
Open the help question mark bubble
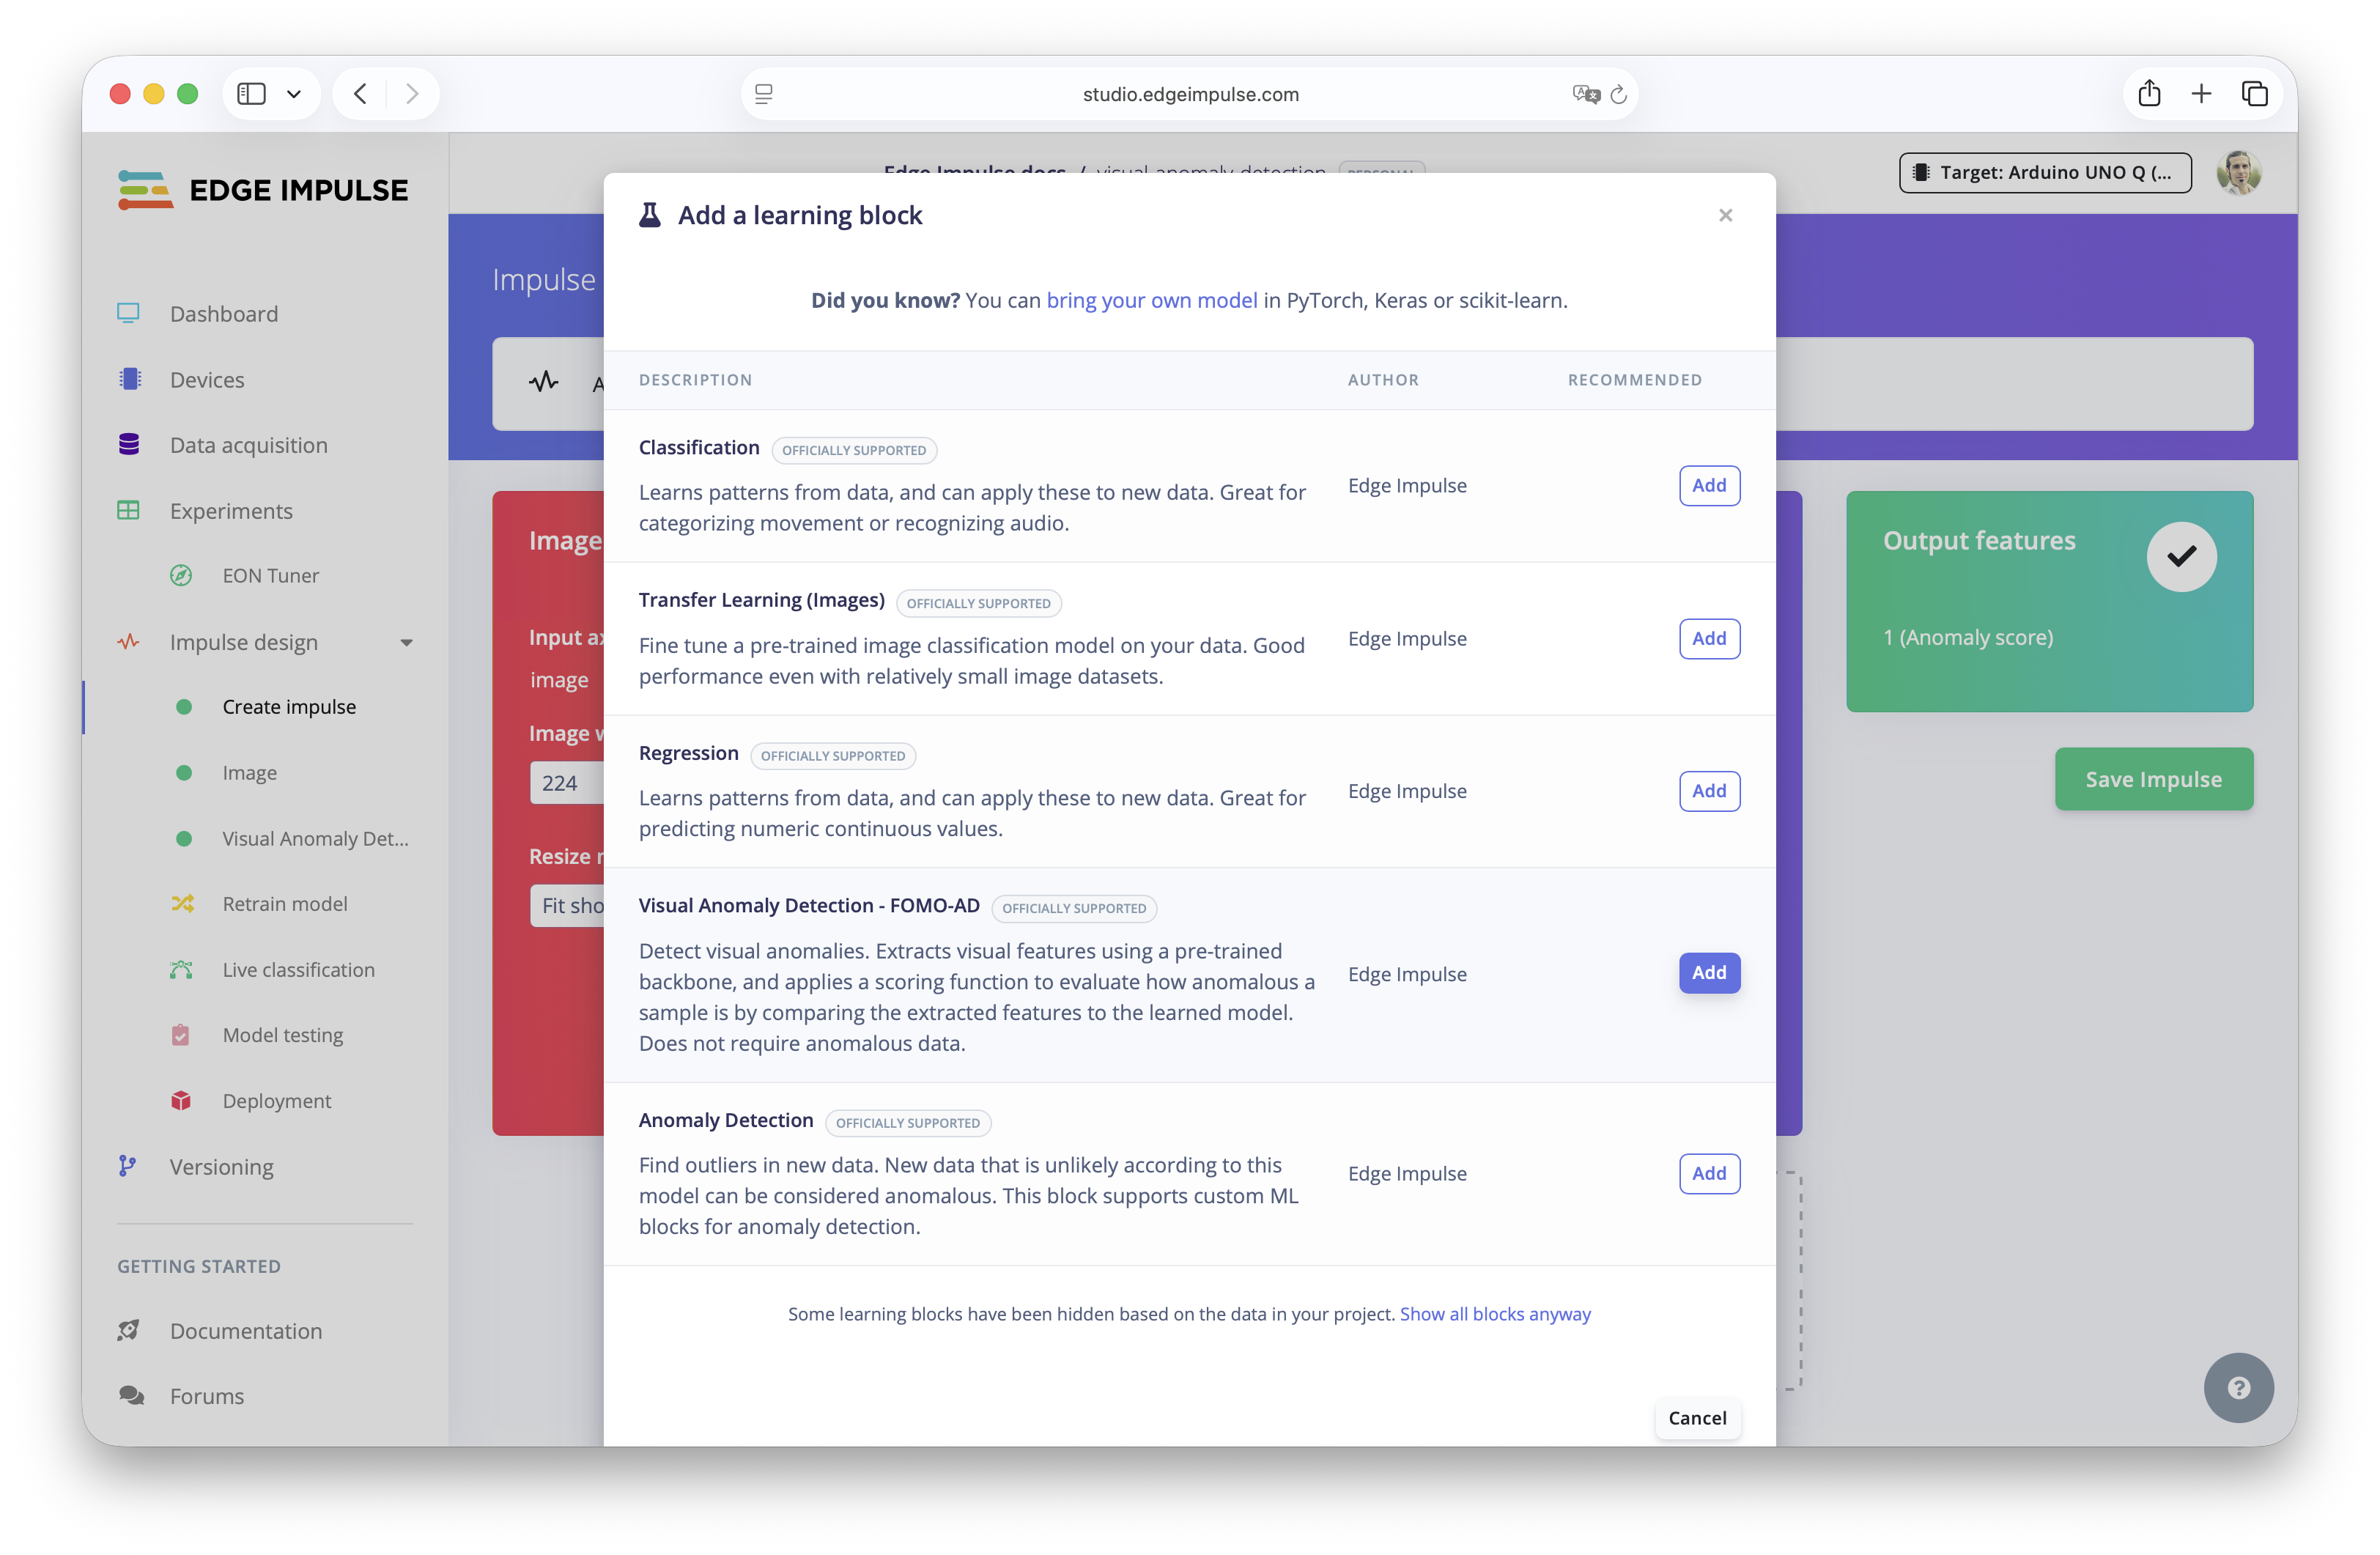click(2238, 1387)
